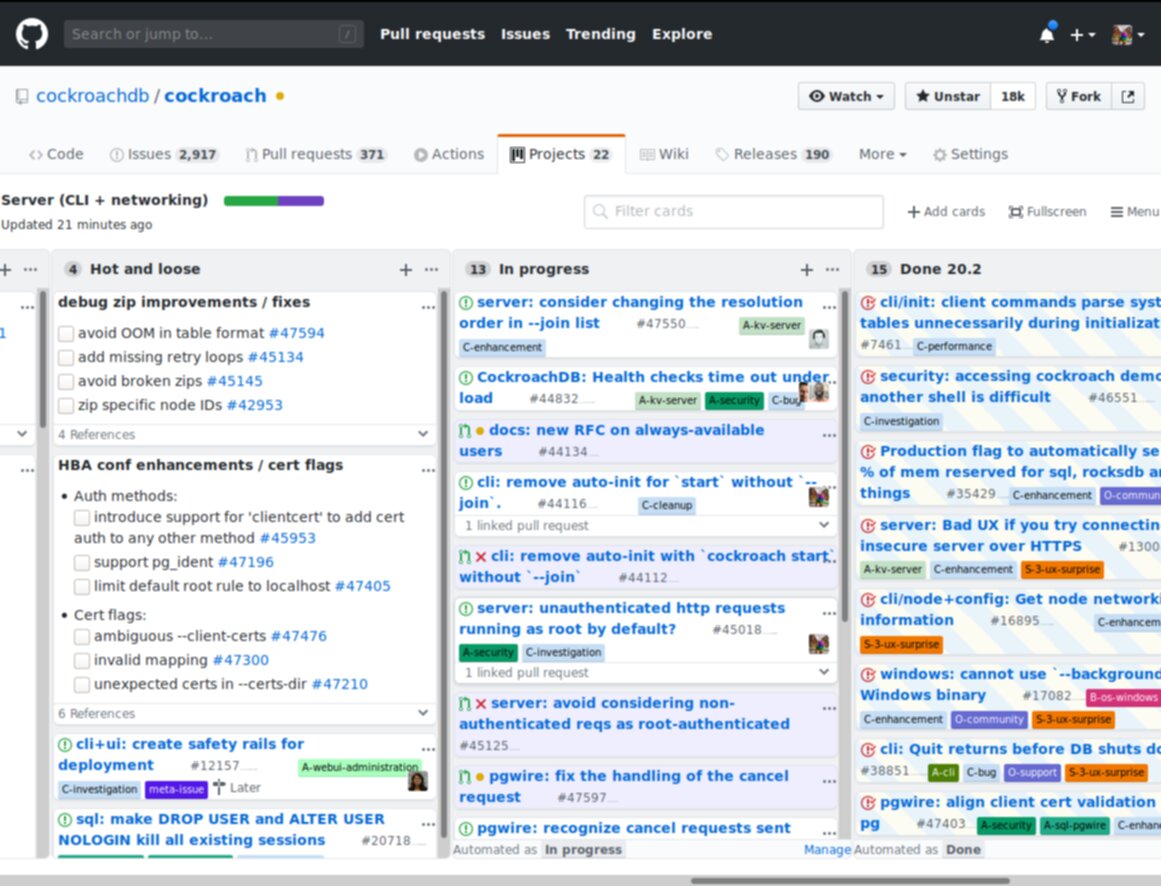Open options for pgwire recognize cancel requests card
1161x886 pixels.
pyautogui.click(x=829, y=832)
